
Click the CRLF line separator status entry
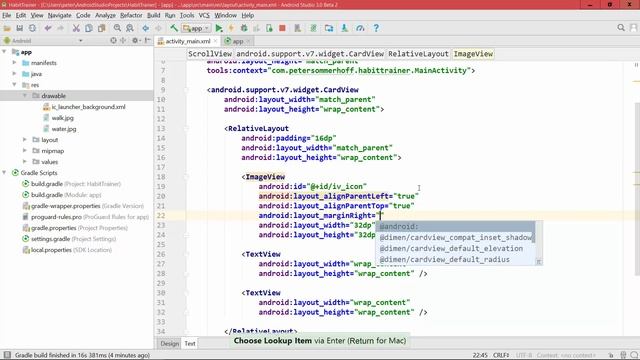(x=501, y=355)
